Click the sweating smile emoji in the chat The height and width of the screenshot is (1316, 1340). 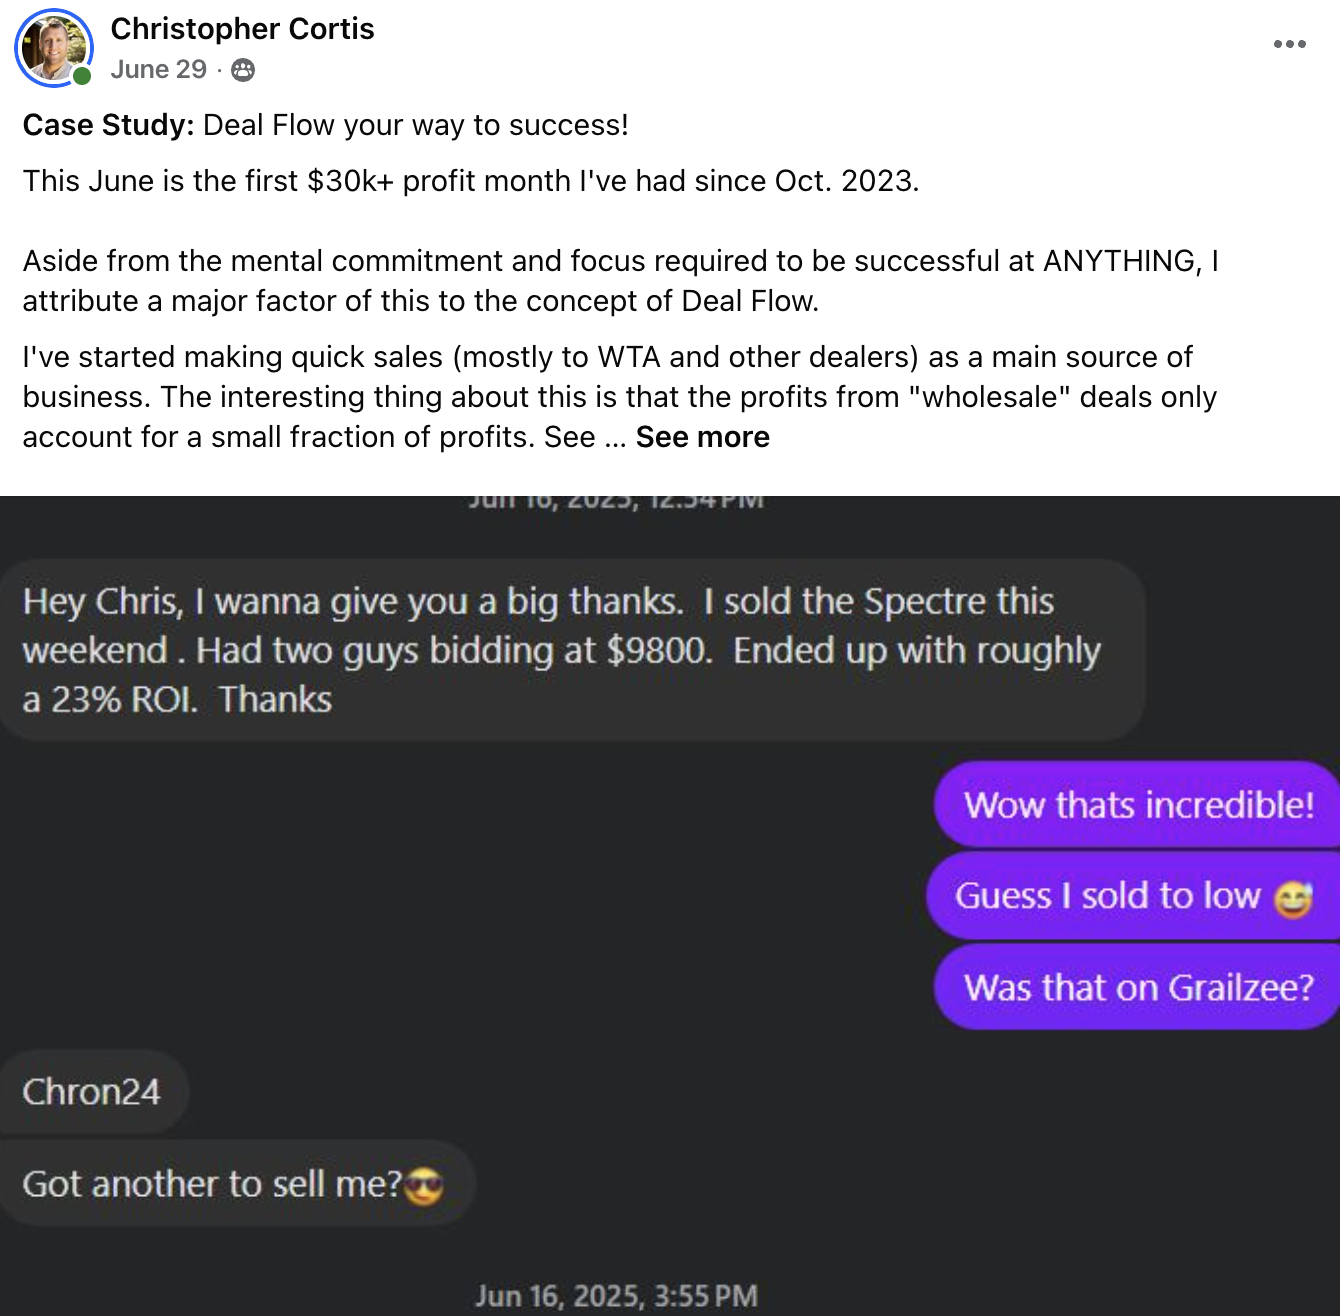coord(1293,898)
